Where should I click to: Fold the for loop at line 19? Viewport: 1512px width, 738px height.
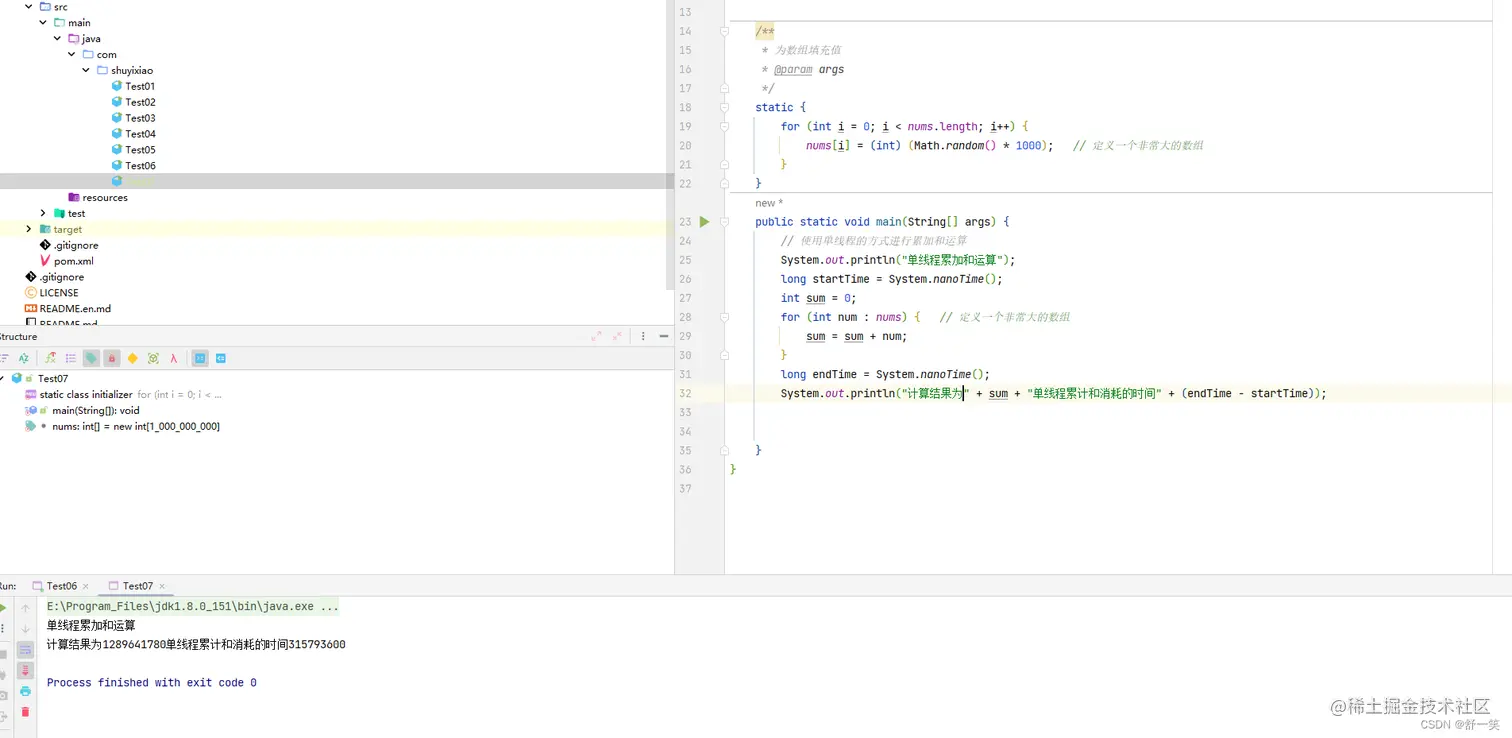coord(725,126)
